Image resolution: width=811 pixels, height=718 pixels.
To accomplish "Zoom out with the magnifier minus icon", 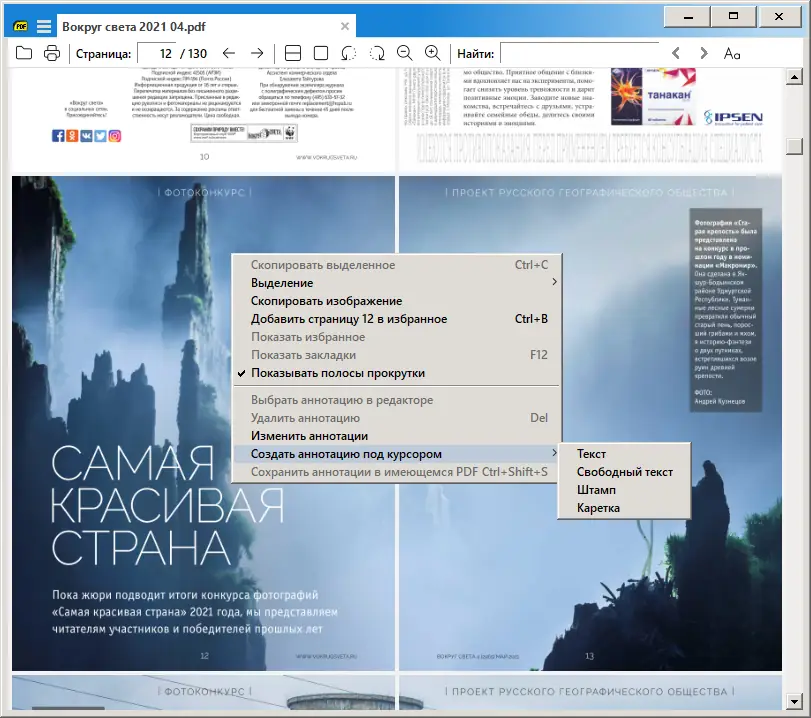I will 404,53.
